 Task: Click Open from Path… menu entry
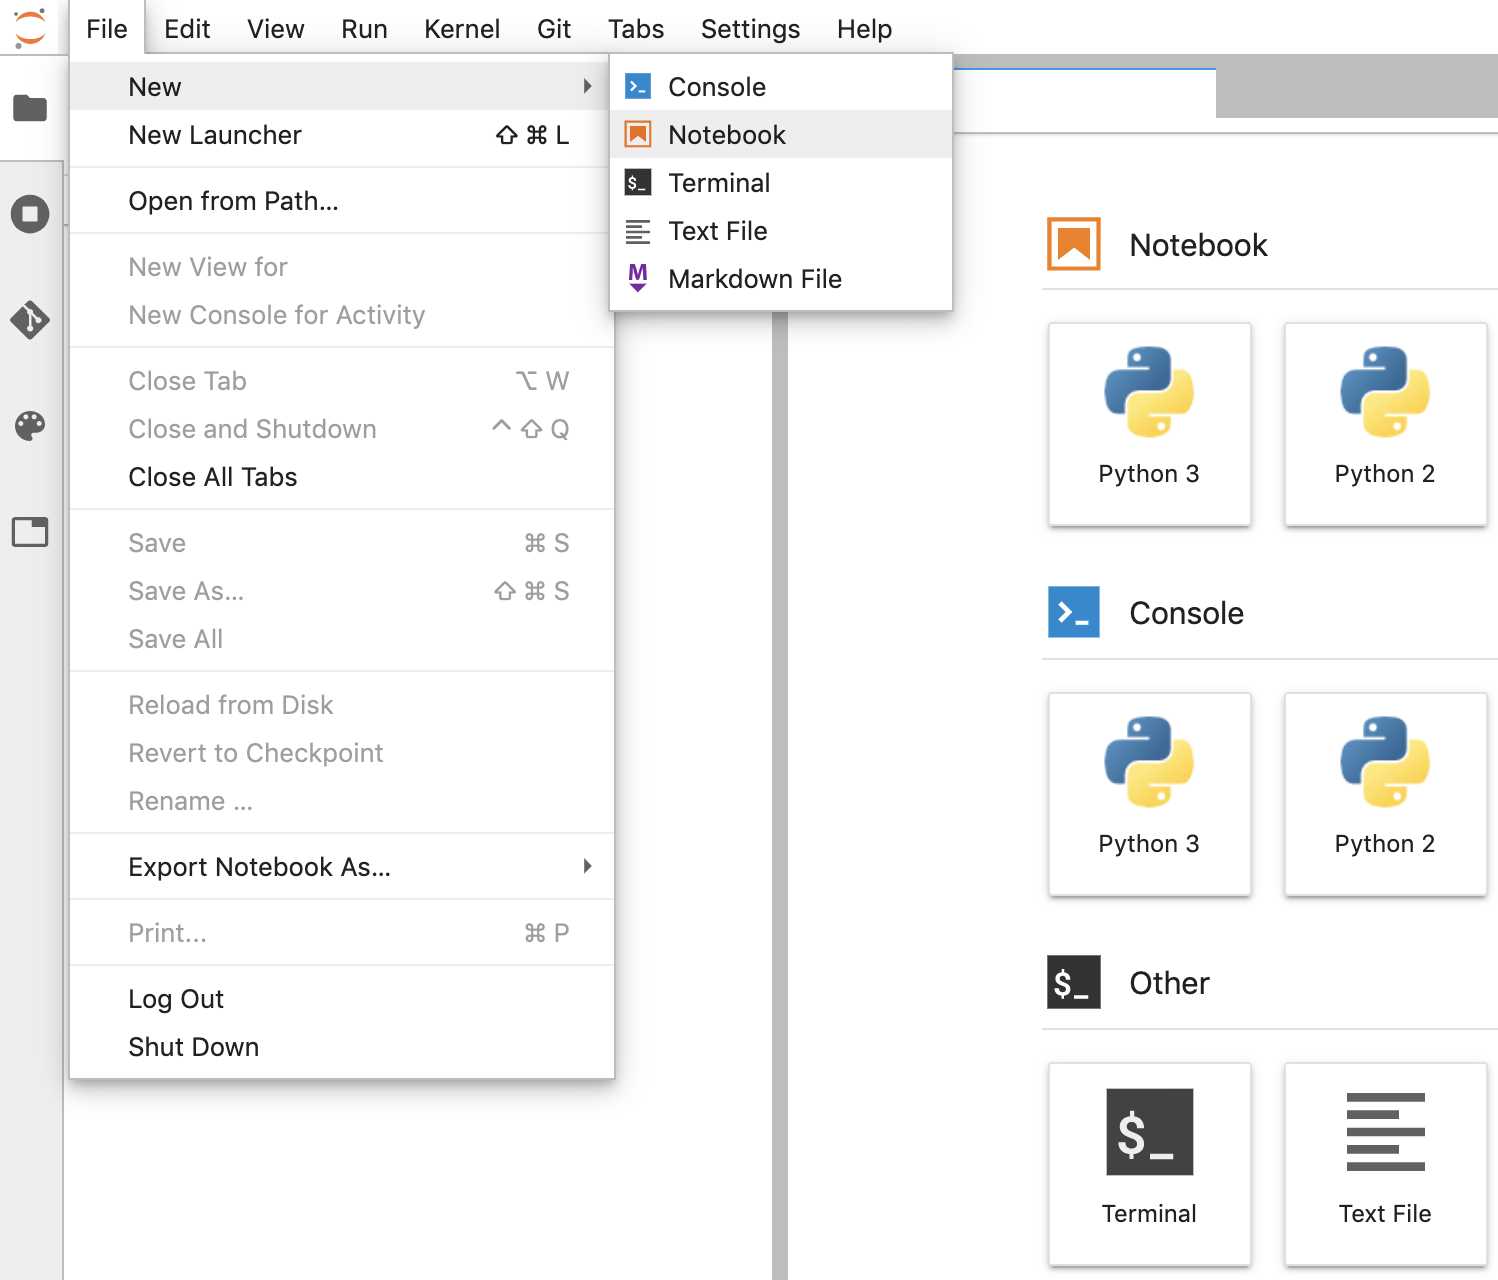tap(234, 201)
